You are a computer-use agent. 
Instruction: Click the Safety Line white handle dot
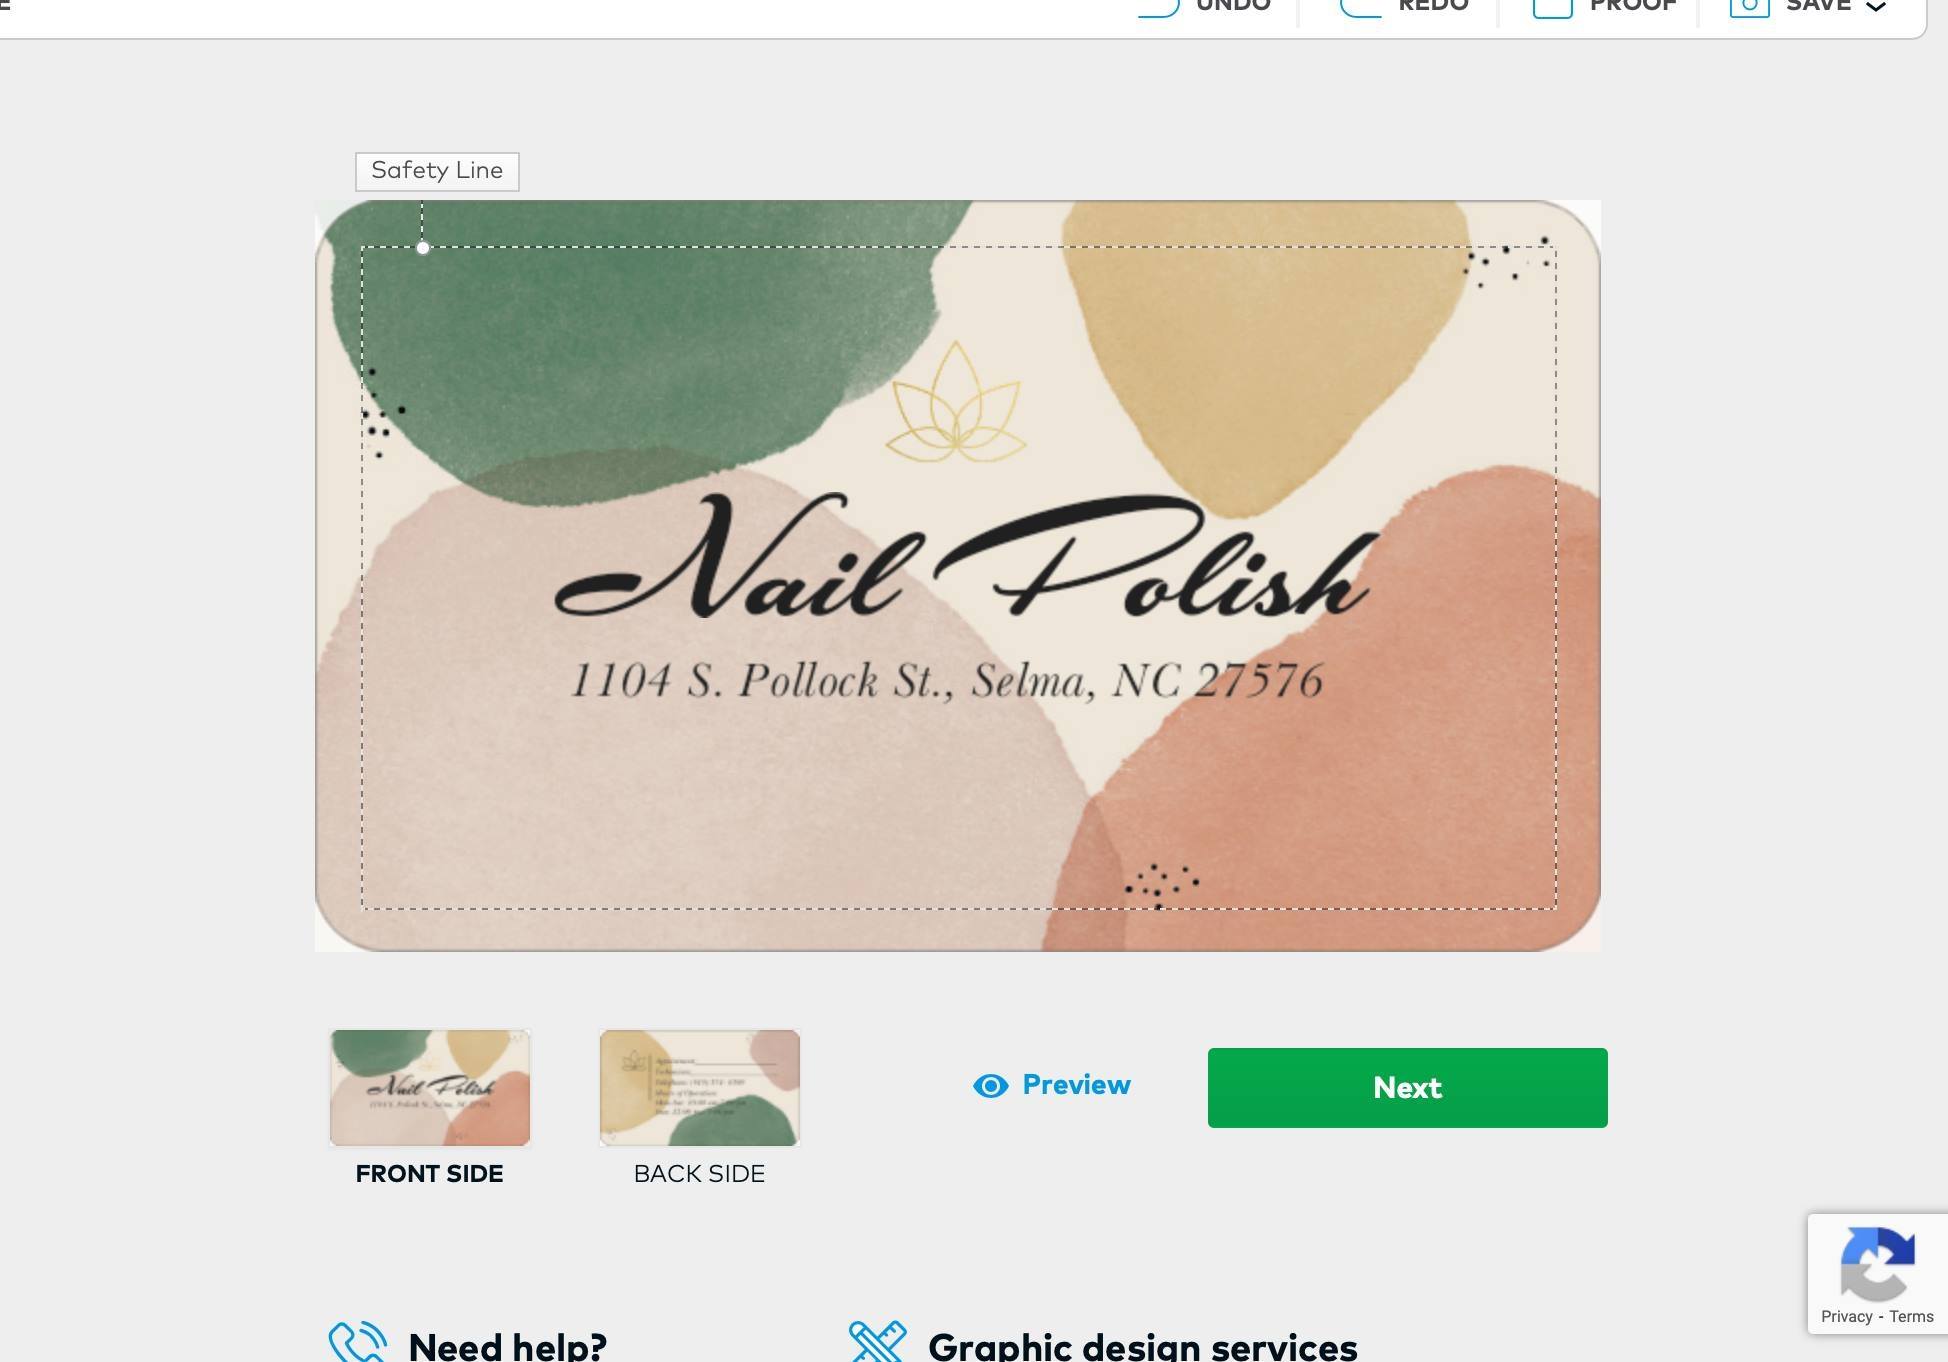point(423,248)
